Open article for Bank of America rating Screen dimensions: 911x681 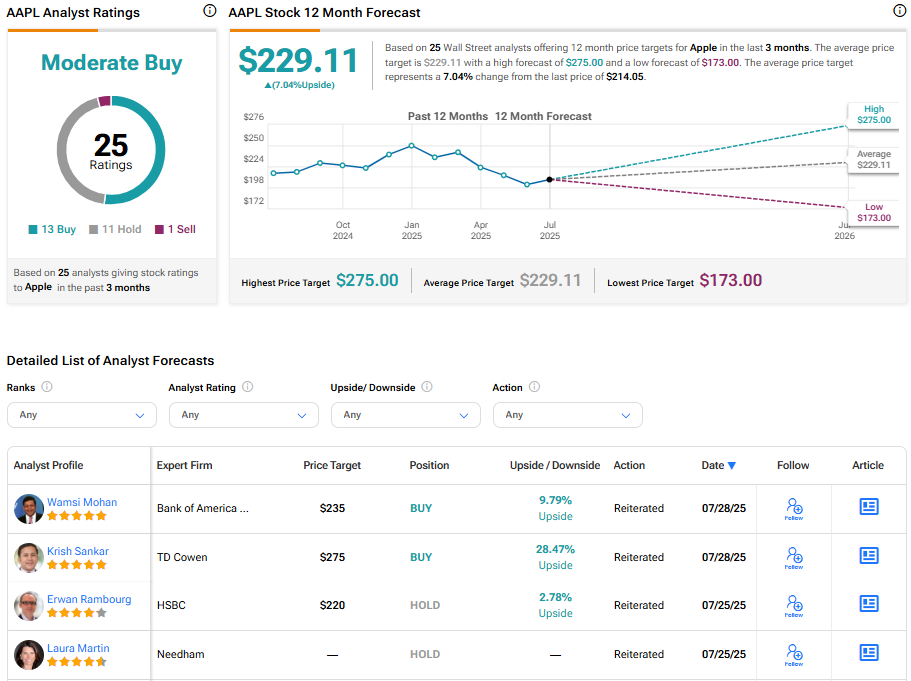coord(868,507)
